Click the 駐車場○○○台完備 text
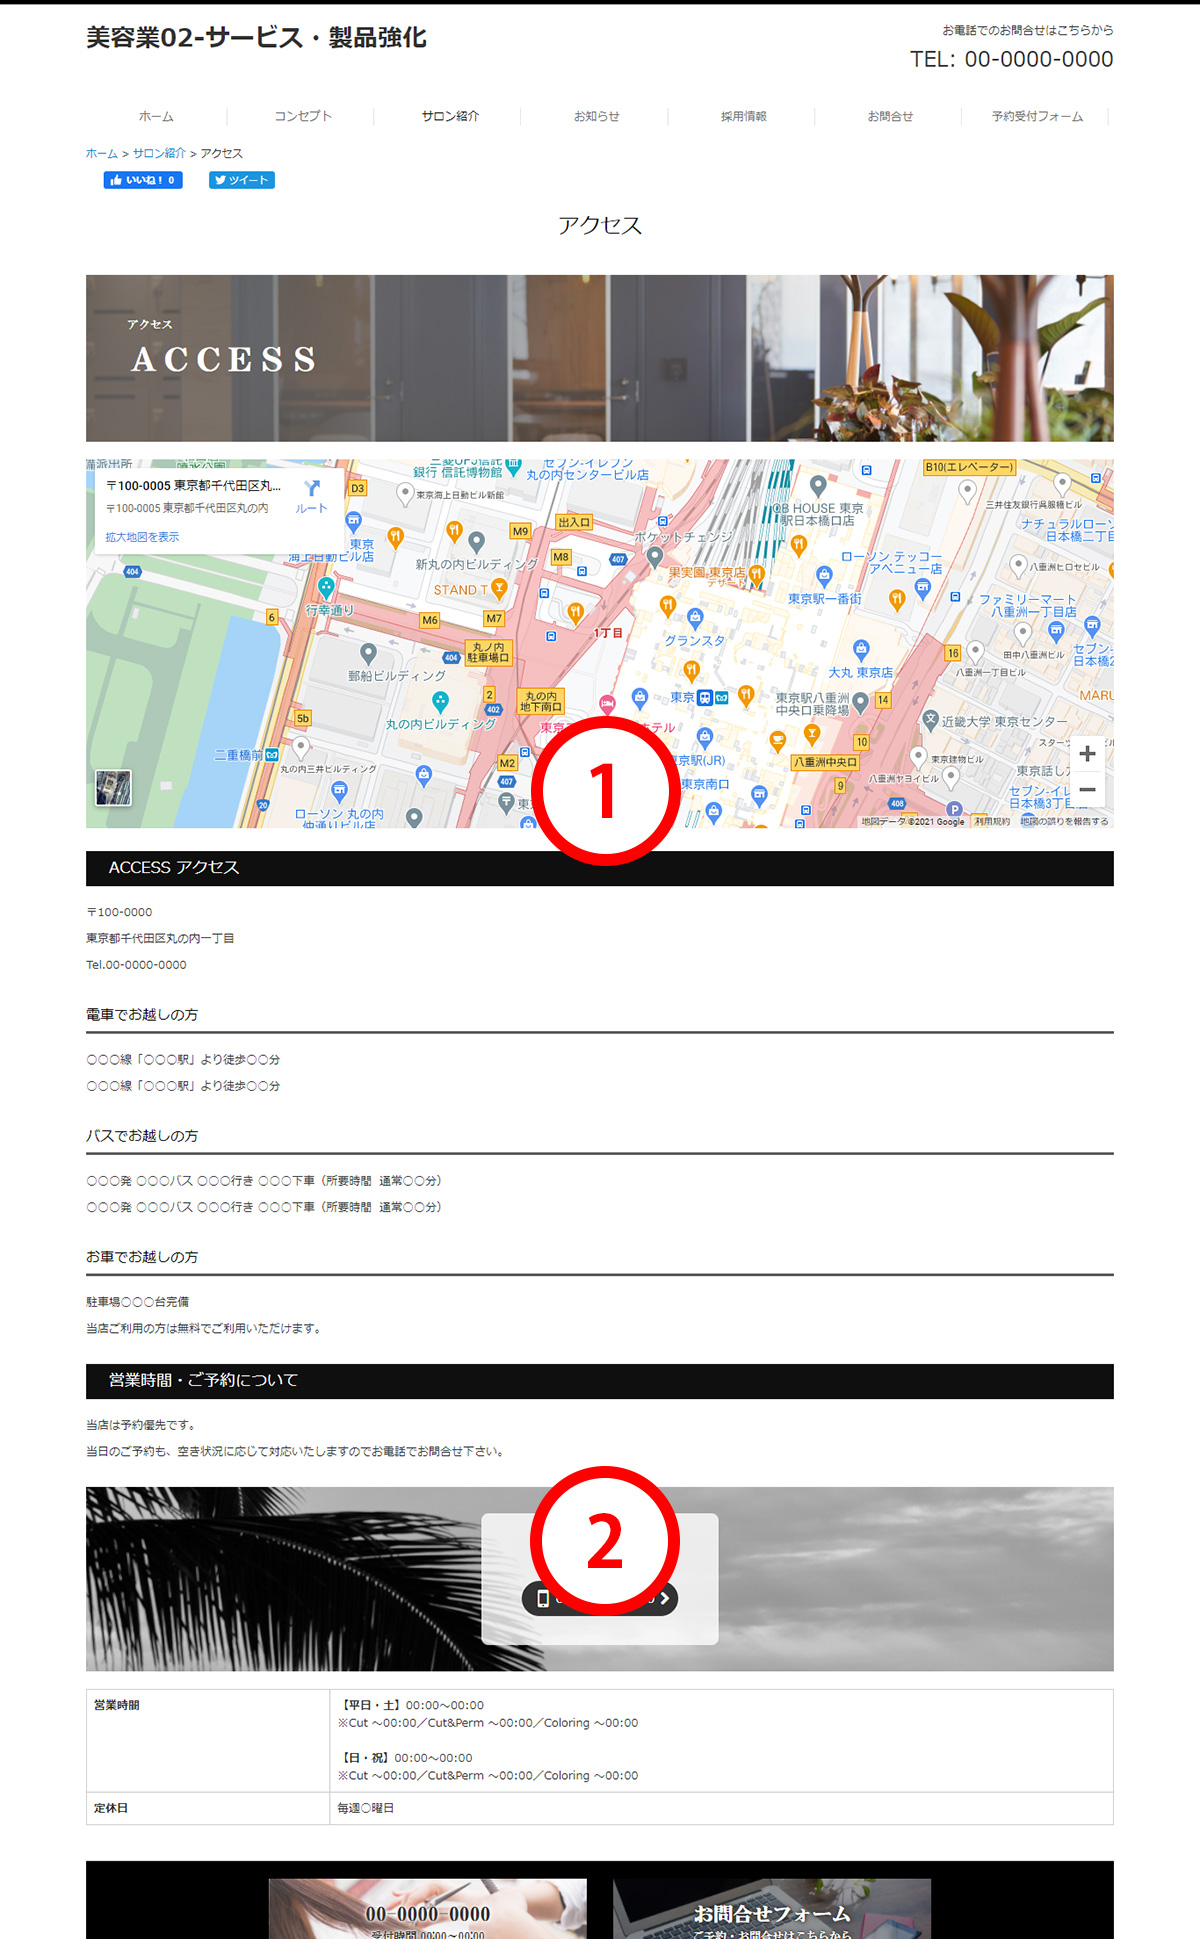 pyautogui.click(x=137, y=1302)
